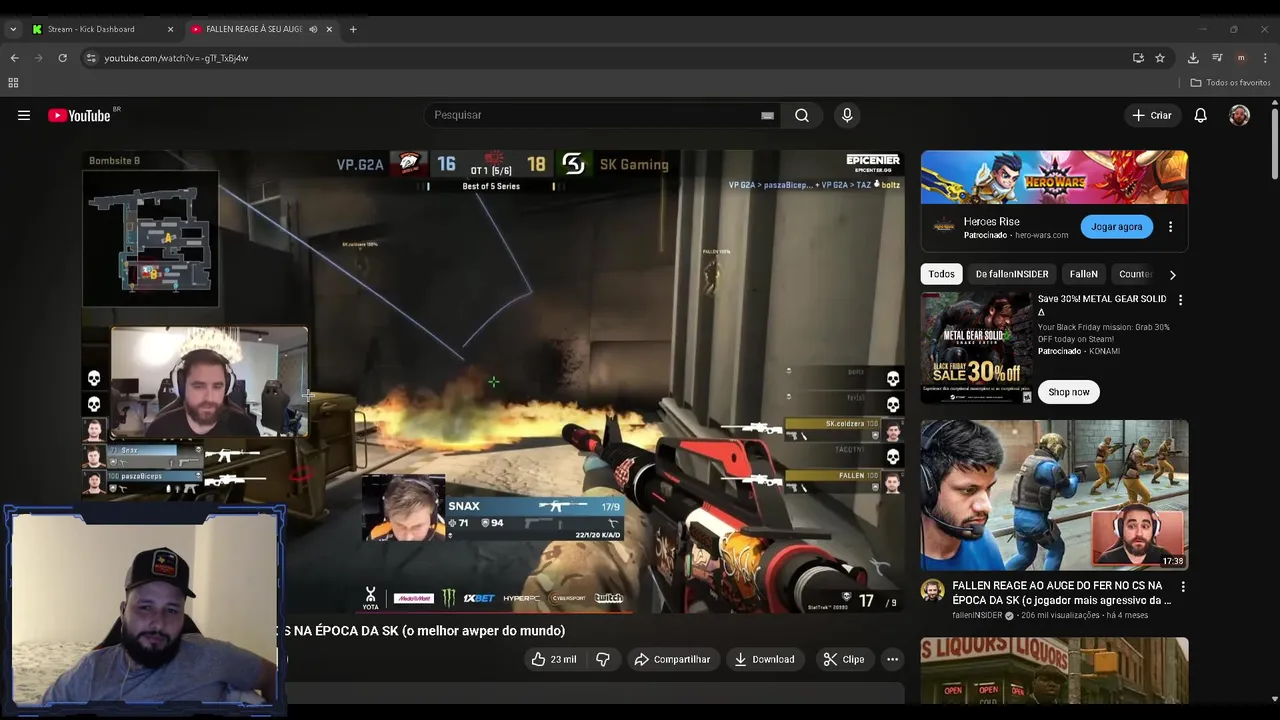
Task: Open the Hero Wars banner ad
Action: 1054,177
